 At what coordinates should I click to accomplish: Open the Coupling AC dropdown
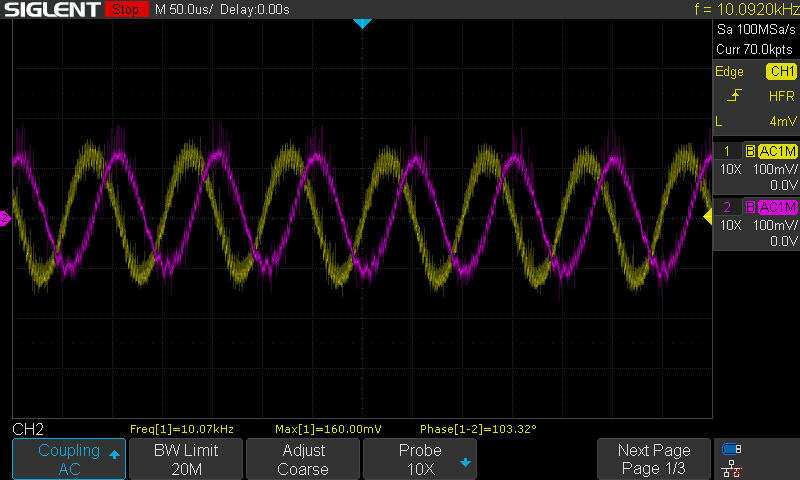point(69,459)
